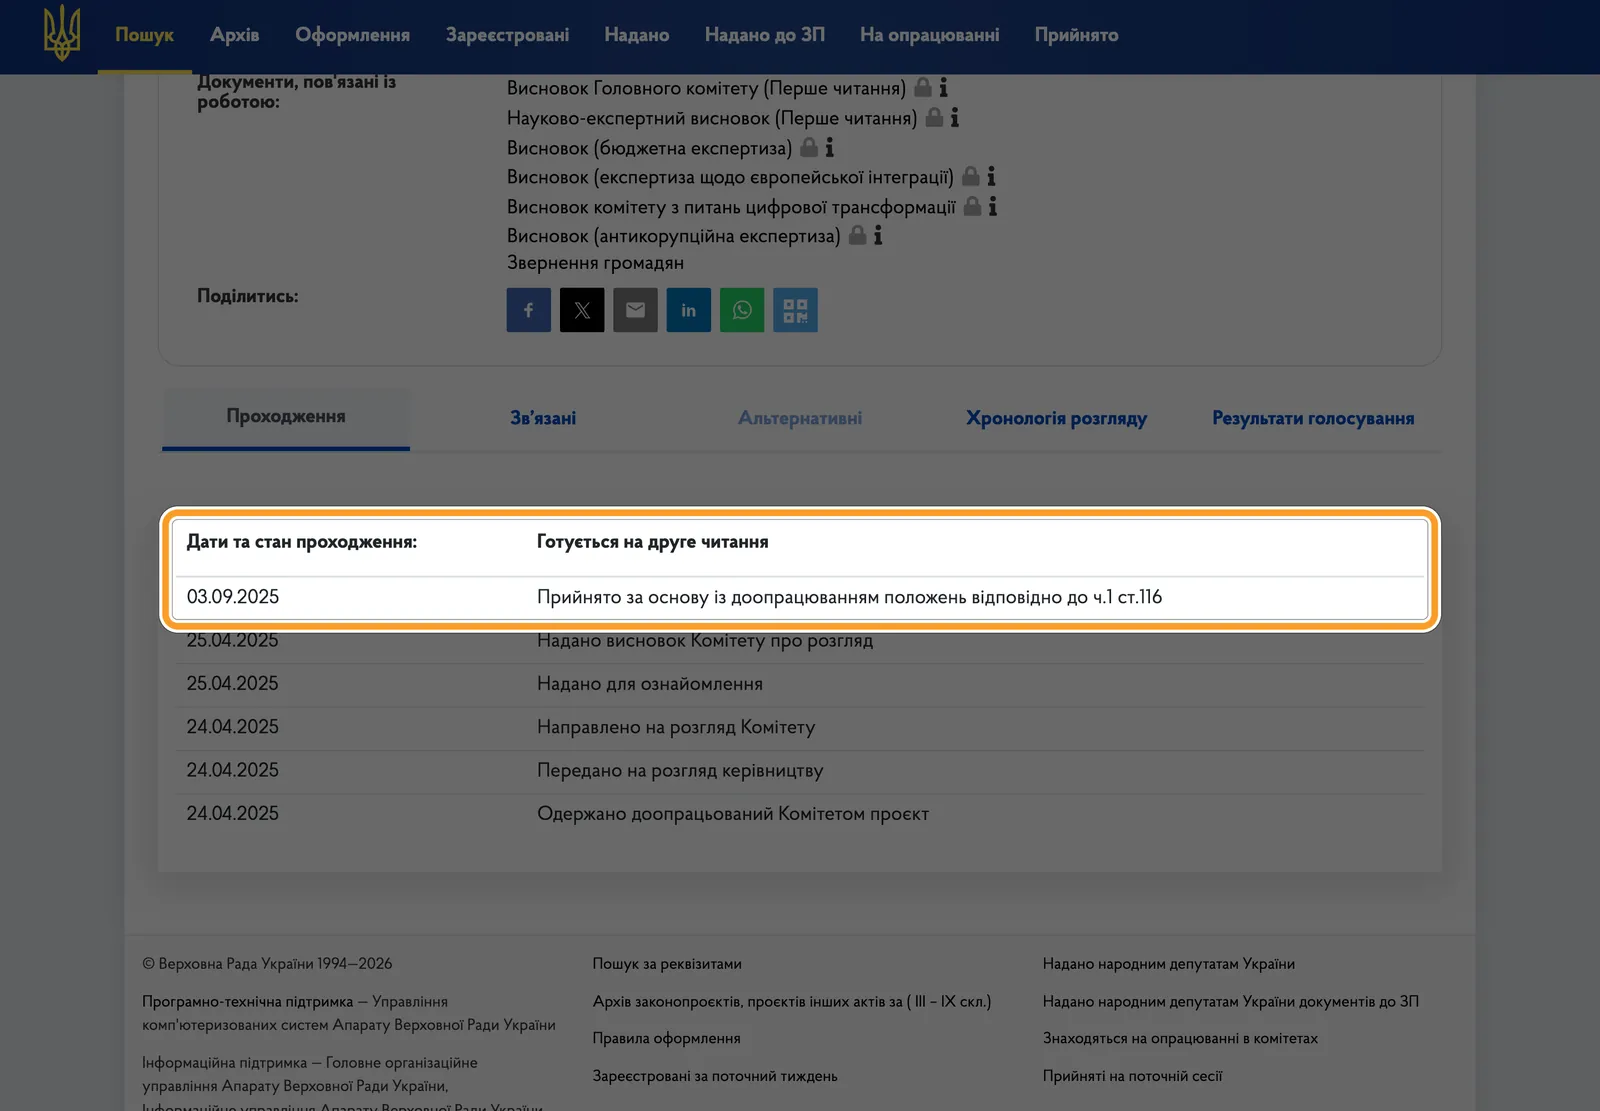Info icon next to Висновок Головного комітету
Viewport: 1600px width, 1111px height.
pyautogui.click(x=943, y=88)
